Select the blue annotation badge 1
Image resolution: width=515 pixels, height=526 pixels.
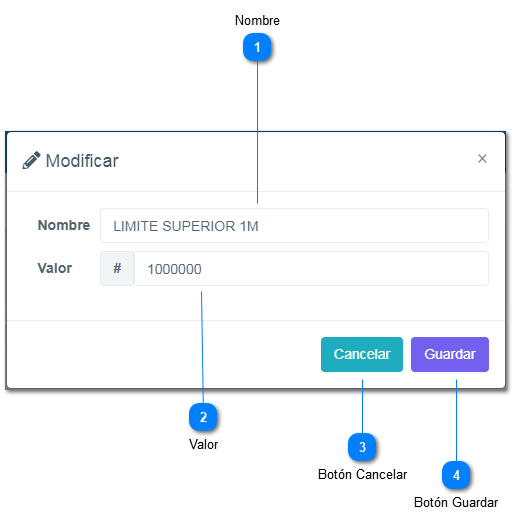257,47
